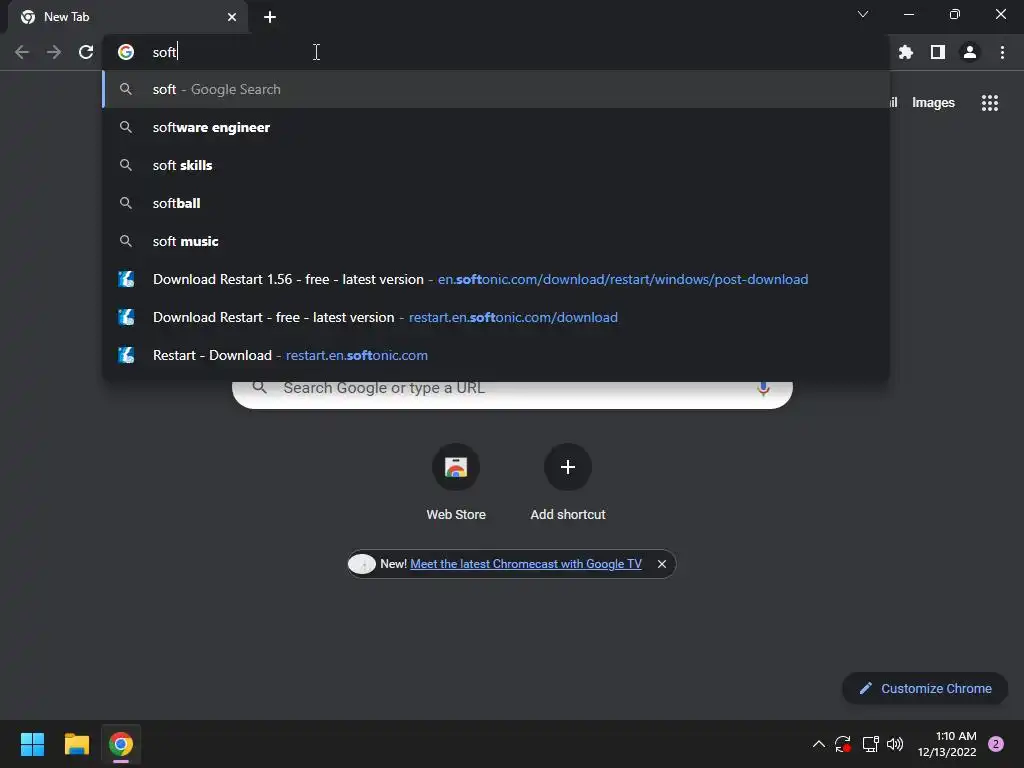The width and height of the screenshot is (1024, 768).
Task: Show hidden tray icons chevron
Action: click(818, 744)
